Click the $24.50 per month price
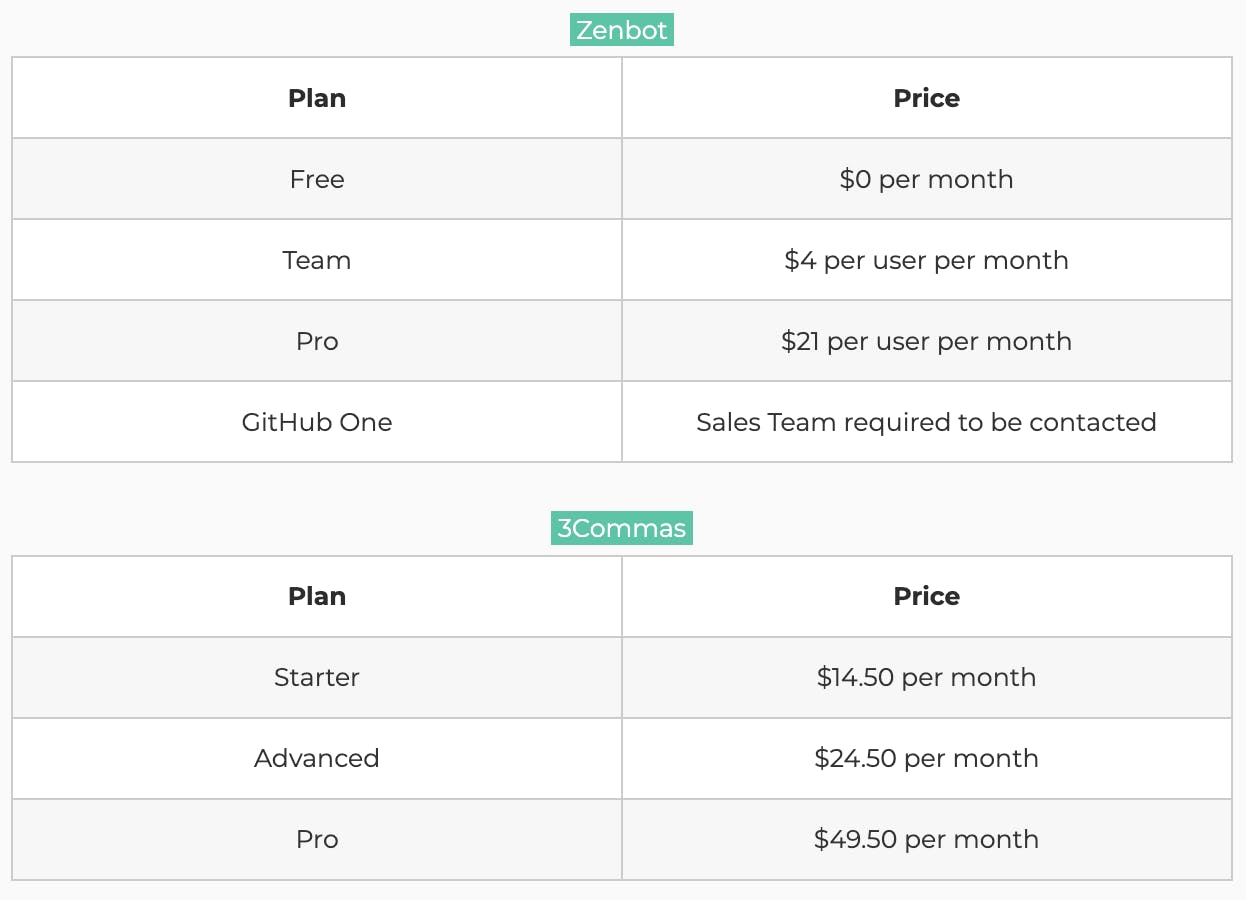This screenshot has width=1246, height=900. pyautogui.click(x=927, y=758)
